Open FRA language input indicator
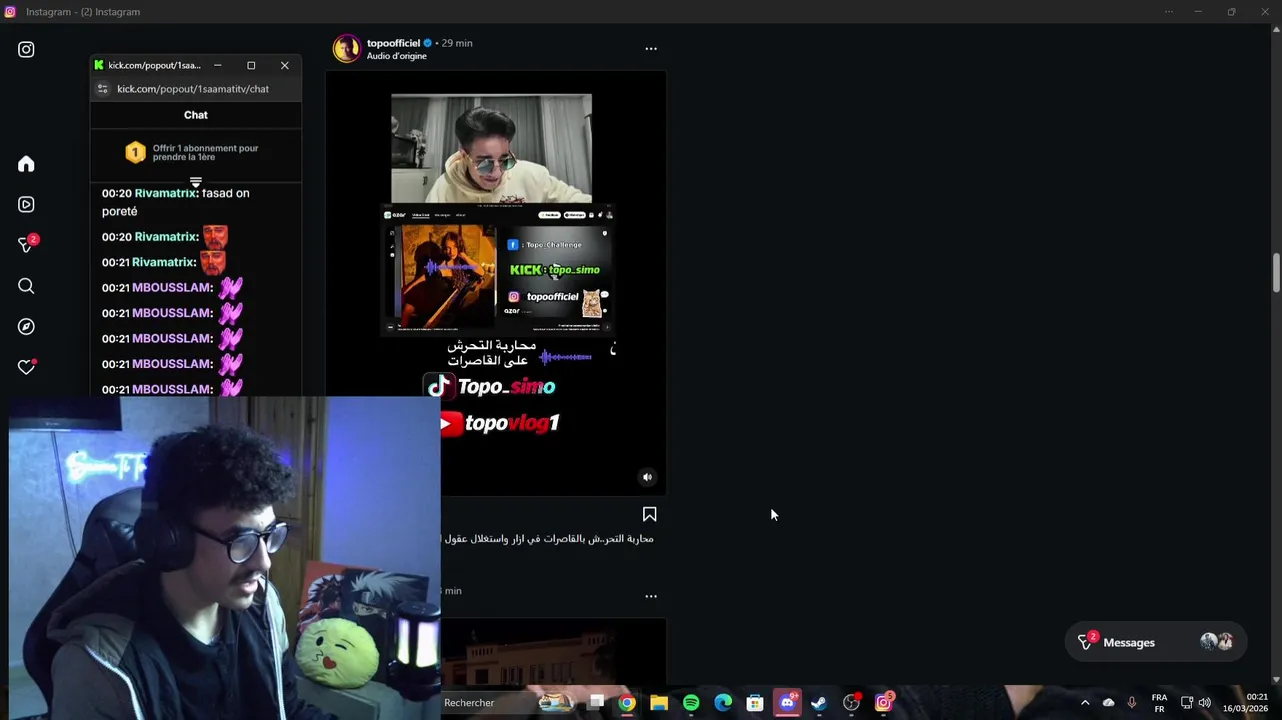 1159,703
